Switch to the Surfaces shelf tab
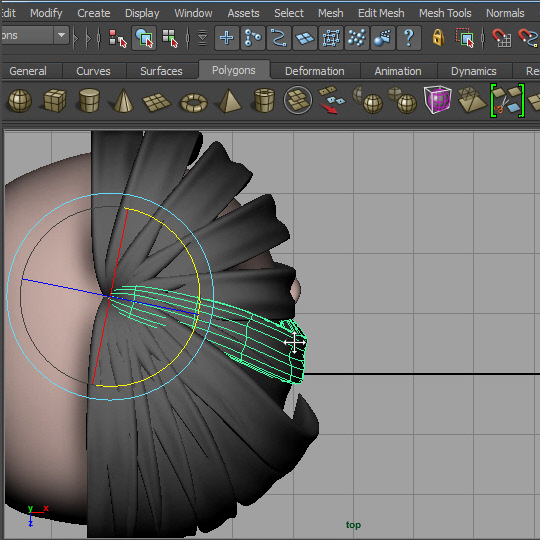 point(161,71)
